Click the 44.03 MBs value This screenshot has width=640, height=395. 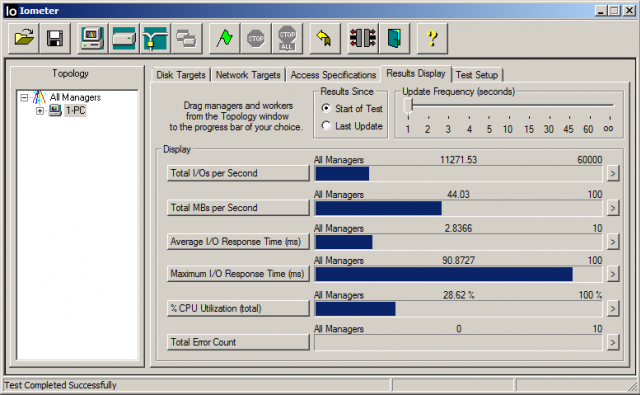point(458,194)
